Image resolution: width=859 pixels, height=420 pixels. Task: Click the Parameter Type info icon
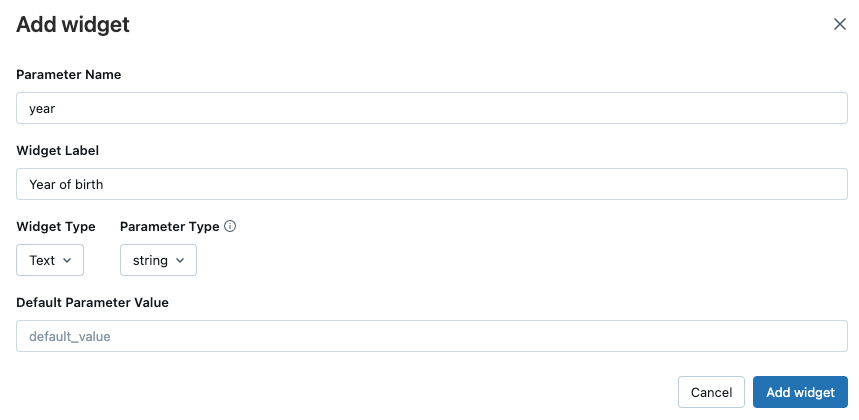230,227
